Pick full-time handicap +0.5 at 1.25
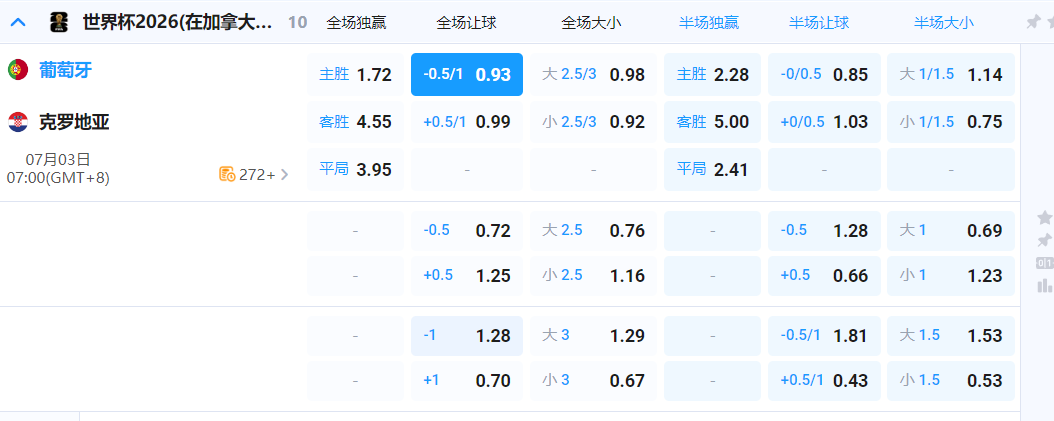This screenshot has height=421, width=1054. point(467,276)
